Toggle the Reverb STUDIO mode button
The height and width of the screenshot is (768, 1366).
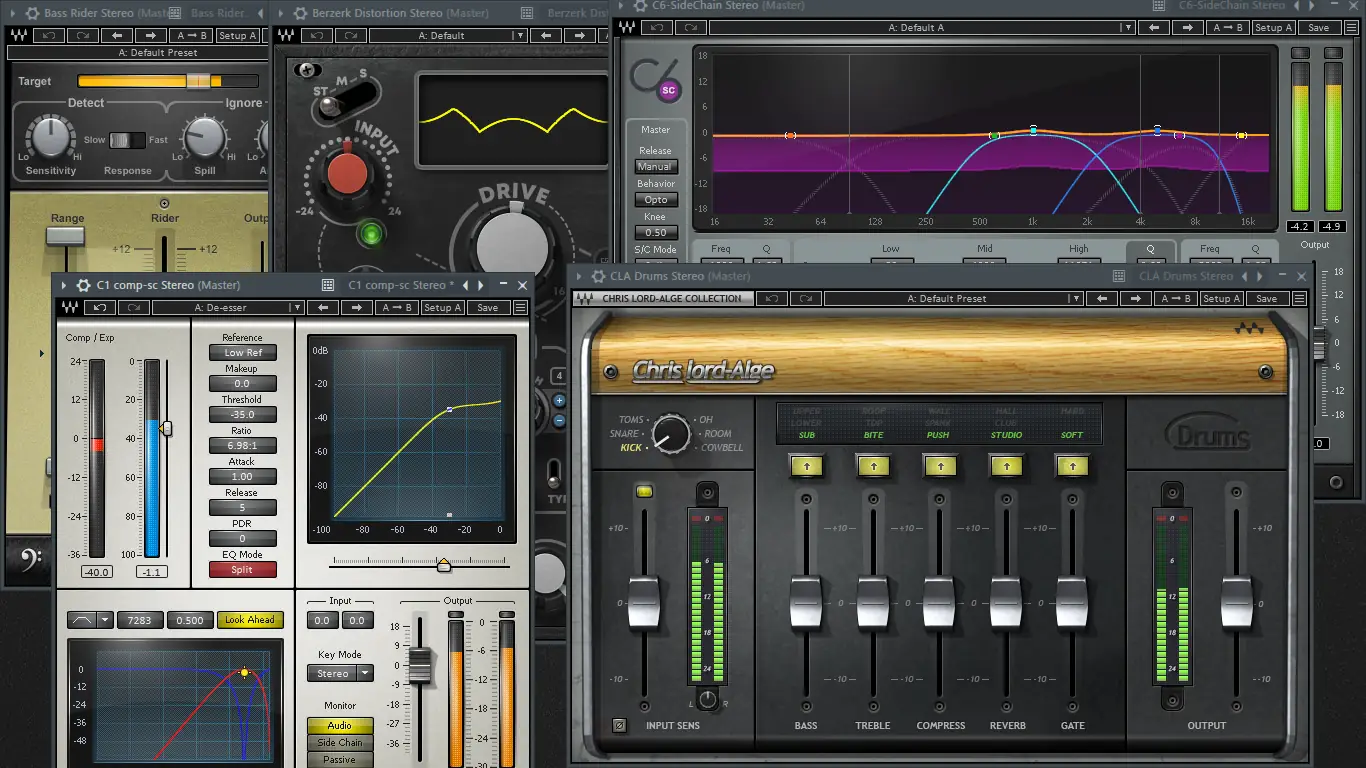point(1005,465)
